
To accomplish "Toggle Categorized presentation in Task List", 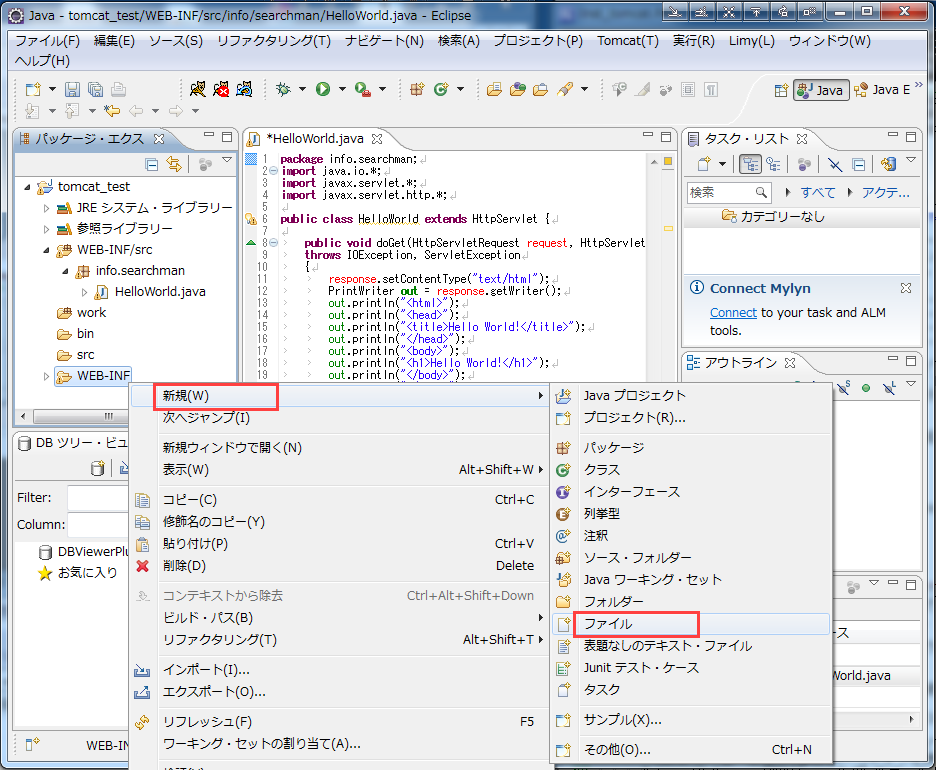I will coord(750,164).
